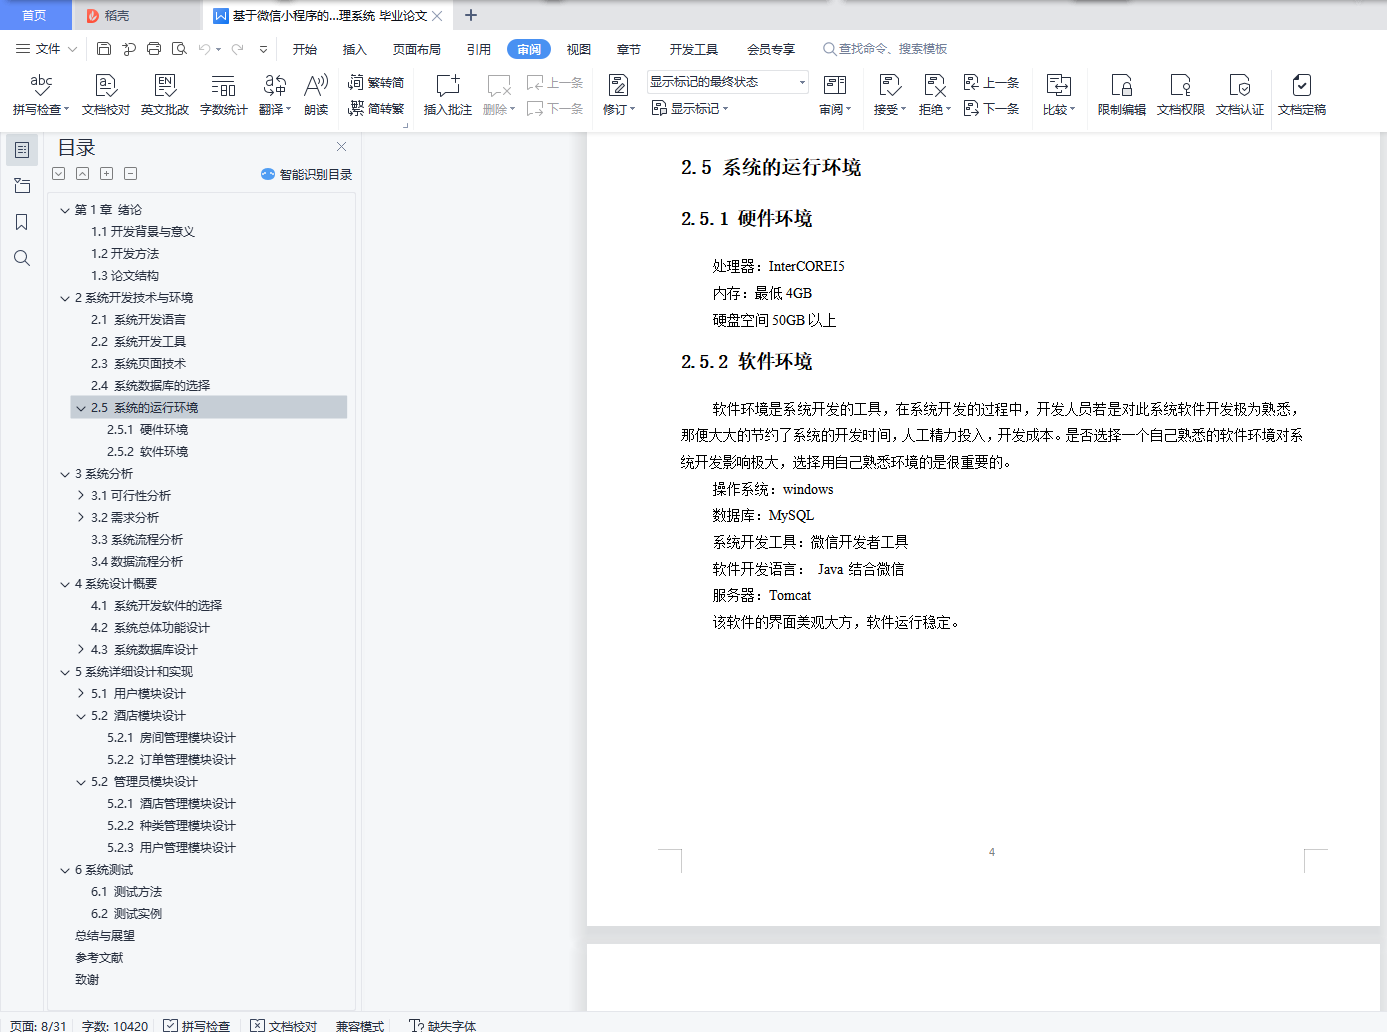The width and height of the screenshot is (1387, 1032).
Task: Click the search magnifier in left sidebar
Action: tap(22, 258)
